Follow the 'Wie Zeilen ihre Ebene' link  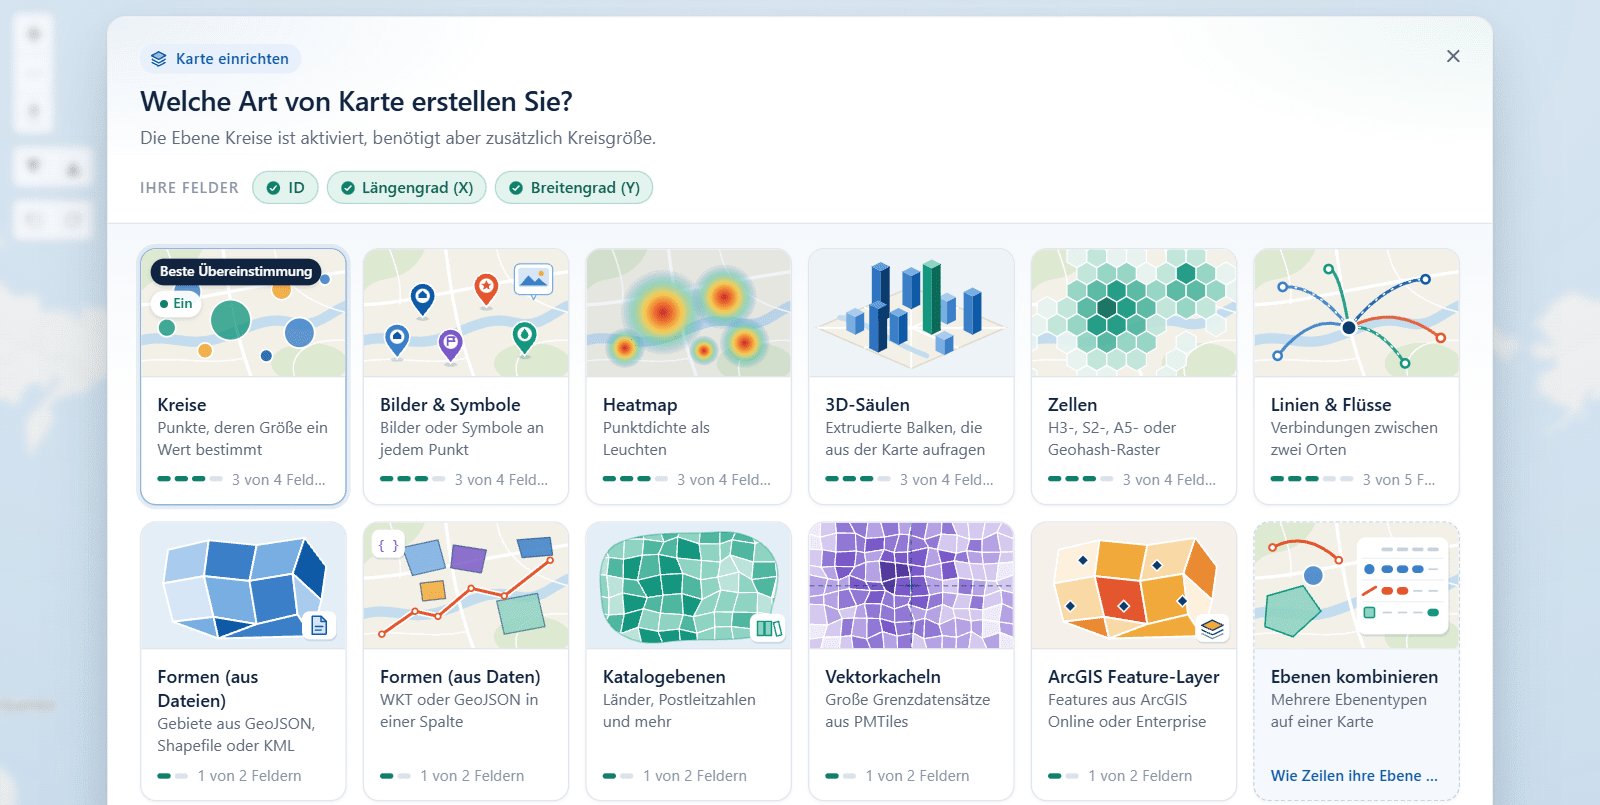tap(1354, 776)
